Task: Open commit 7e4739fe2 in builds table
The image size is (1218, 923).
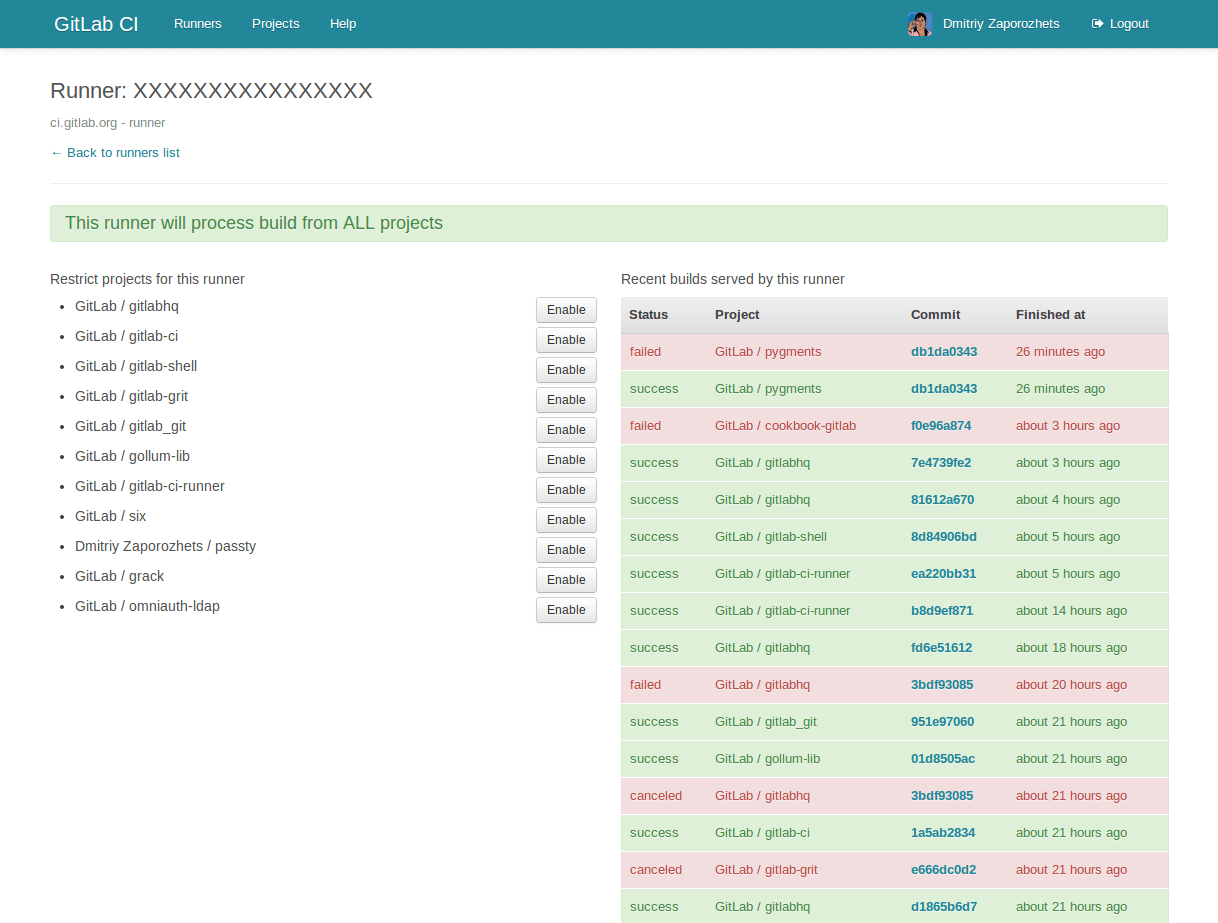Action: (940, 463)
